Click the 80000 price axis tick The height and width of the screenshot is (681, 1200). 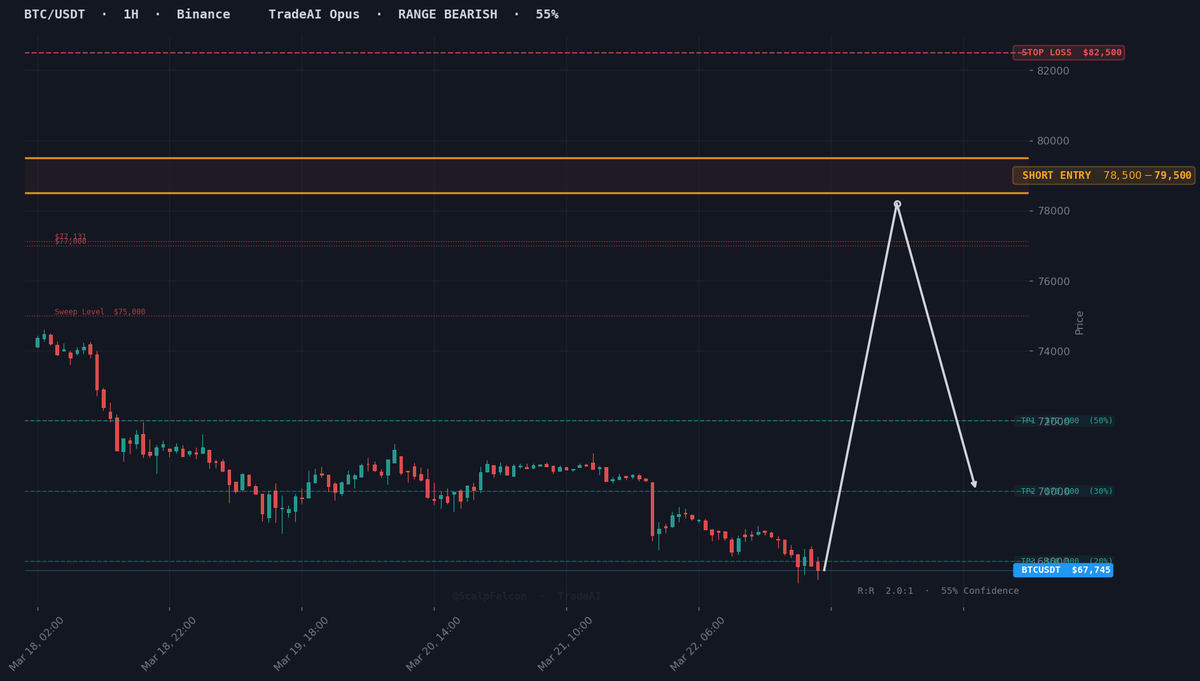[1053, 141]
